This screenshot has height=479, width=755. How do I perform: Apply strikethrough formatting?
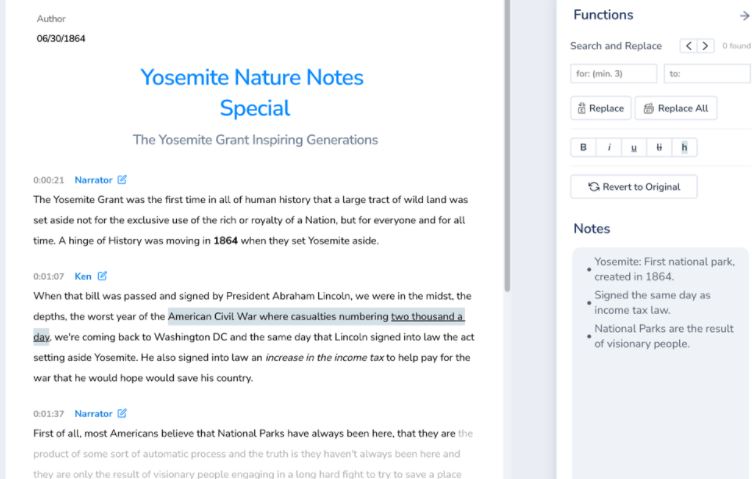coord(659,147)
